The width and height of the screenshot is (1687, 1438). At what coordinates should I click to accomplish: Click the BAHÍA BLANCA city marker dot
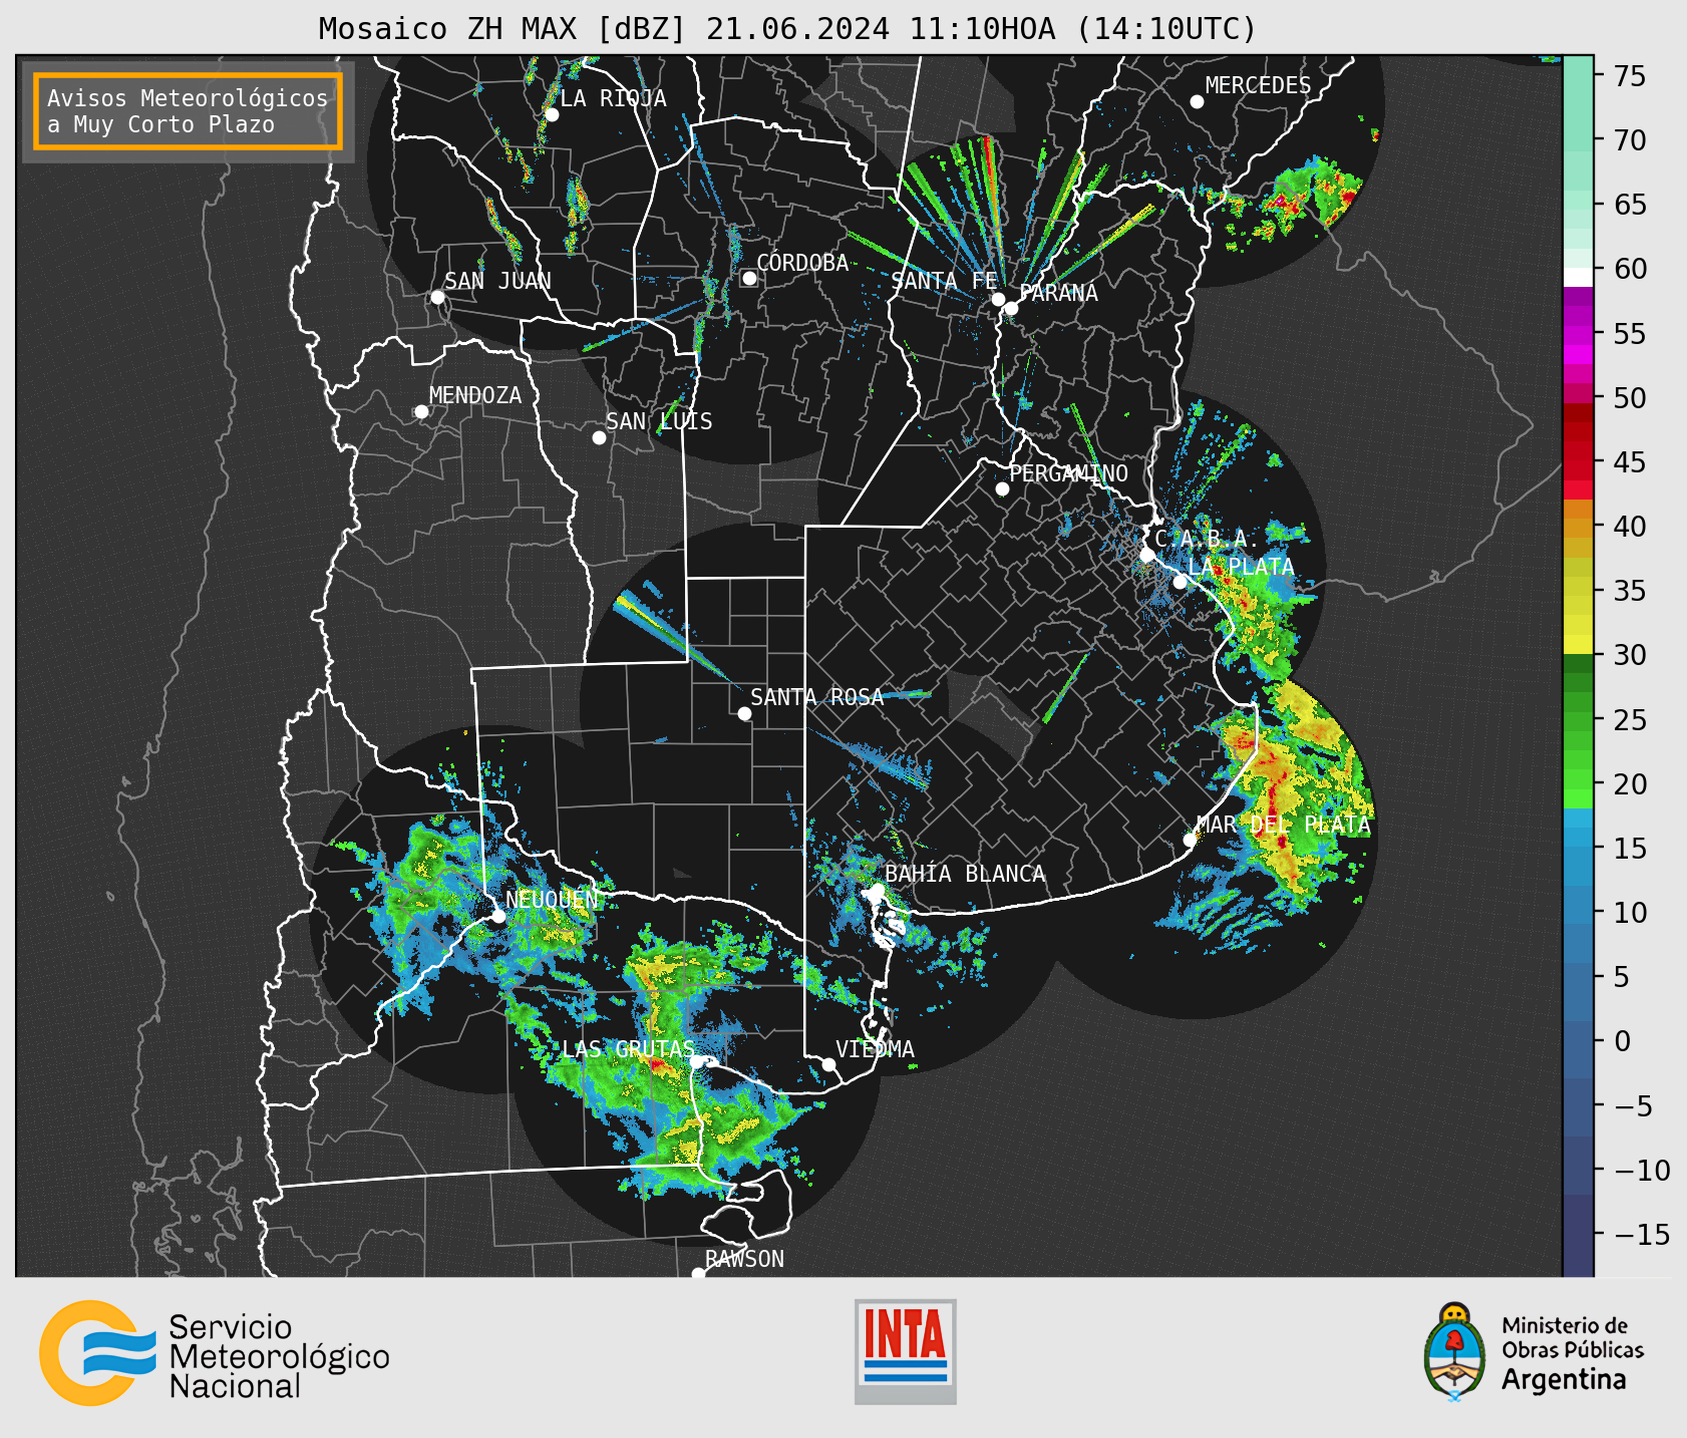pos(877,890)
